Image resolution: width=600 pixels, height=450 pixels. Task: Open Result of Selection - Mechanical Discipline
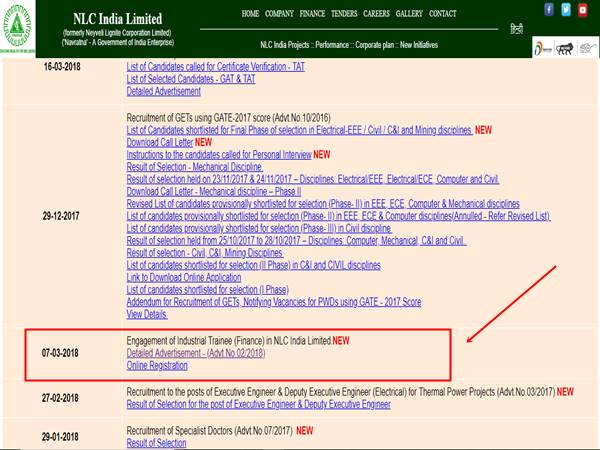point(194,167)
